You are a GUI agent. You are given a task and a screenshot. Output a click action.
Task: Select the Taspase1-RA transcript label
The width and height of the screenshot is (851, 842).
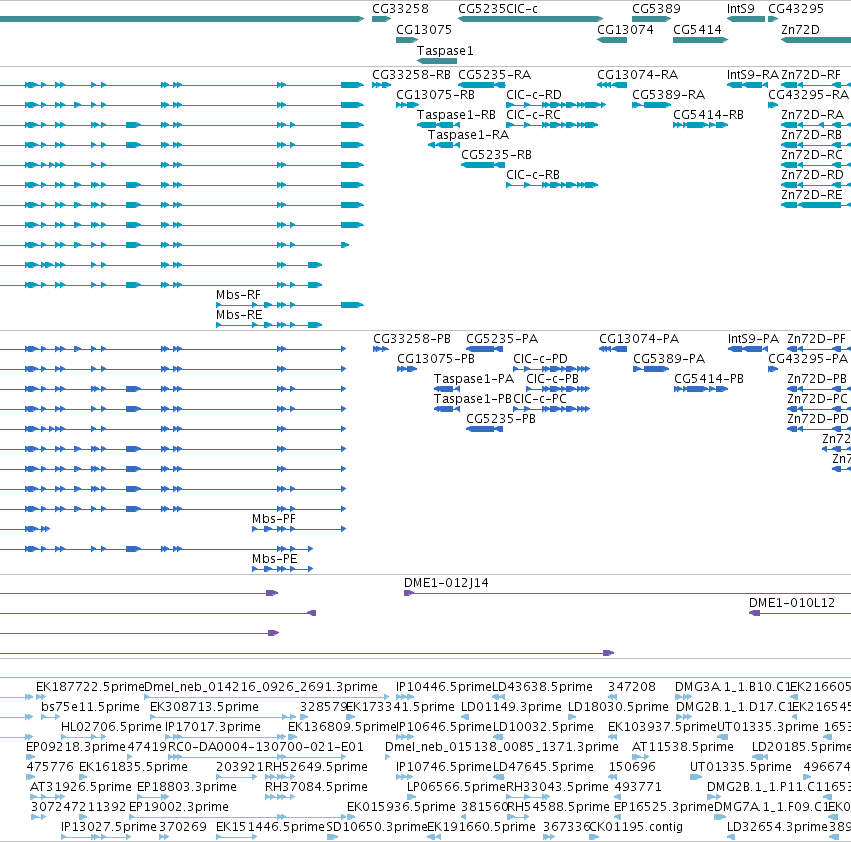pos(468,135)
